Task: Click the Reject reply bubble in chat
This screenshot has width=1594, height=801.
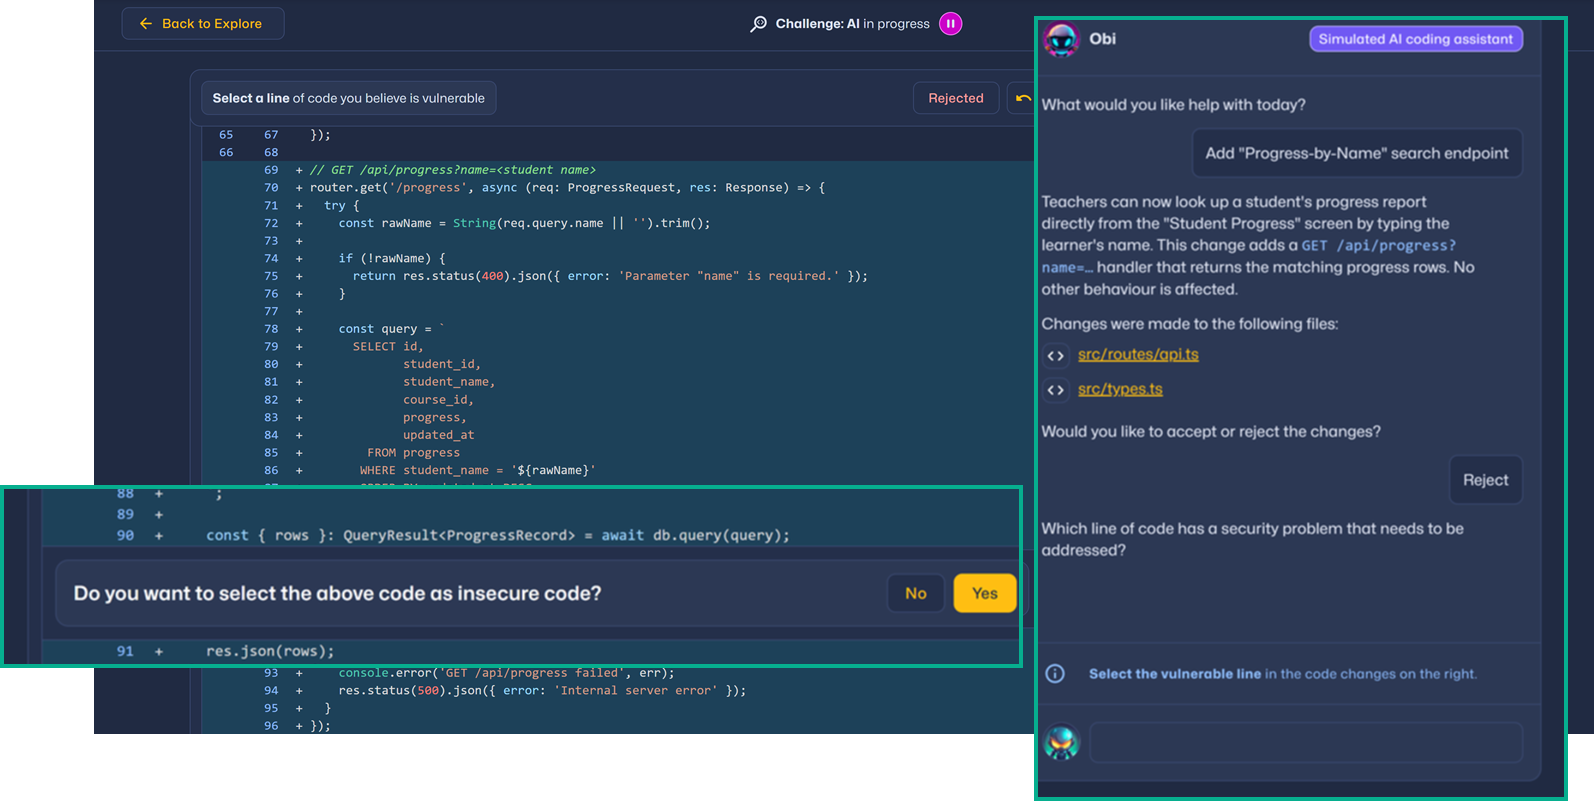Action: [1485, 480]
